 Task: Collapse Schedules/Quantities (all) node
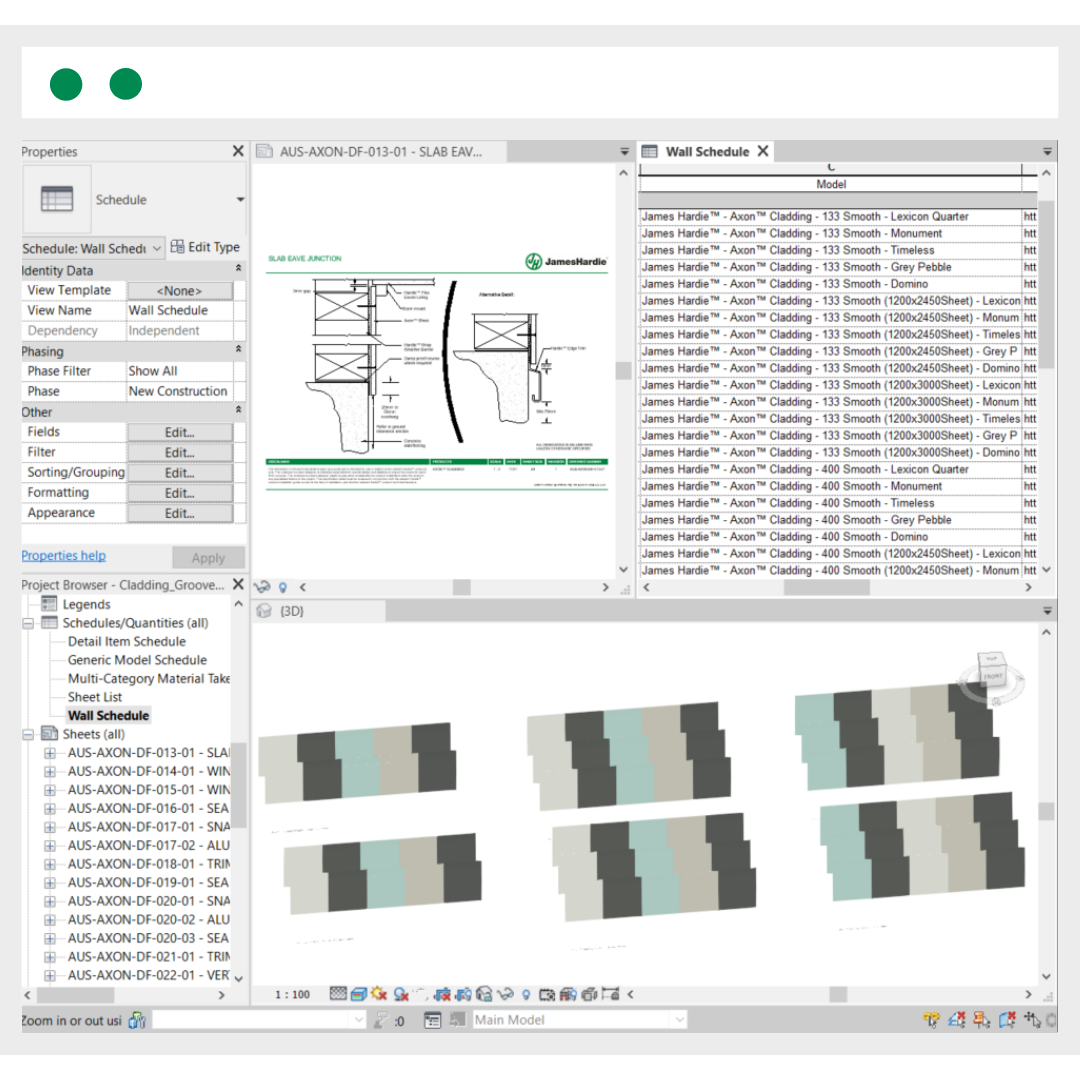tap(28, 623)
